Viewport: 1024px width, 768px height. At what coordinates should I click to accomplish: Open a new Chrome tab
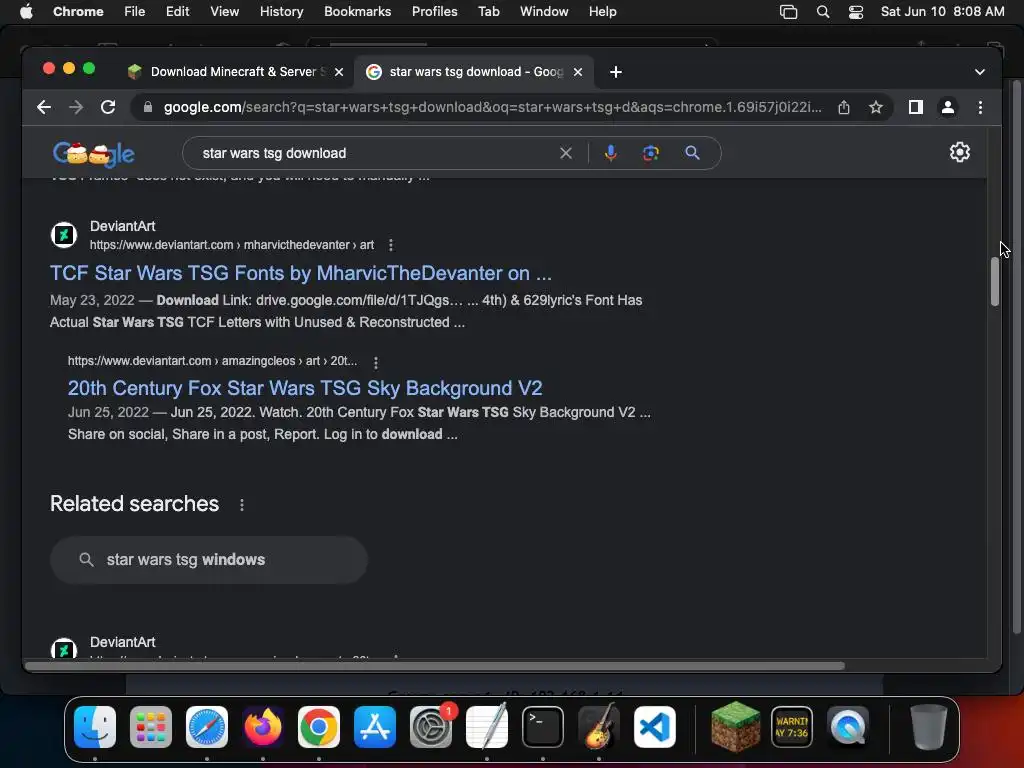click(x=616, y=72)
